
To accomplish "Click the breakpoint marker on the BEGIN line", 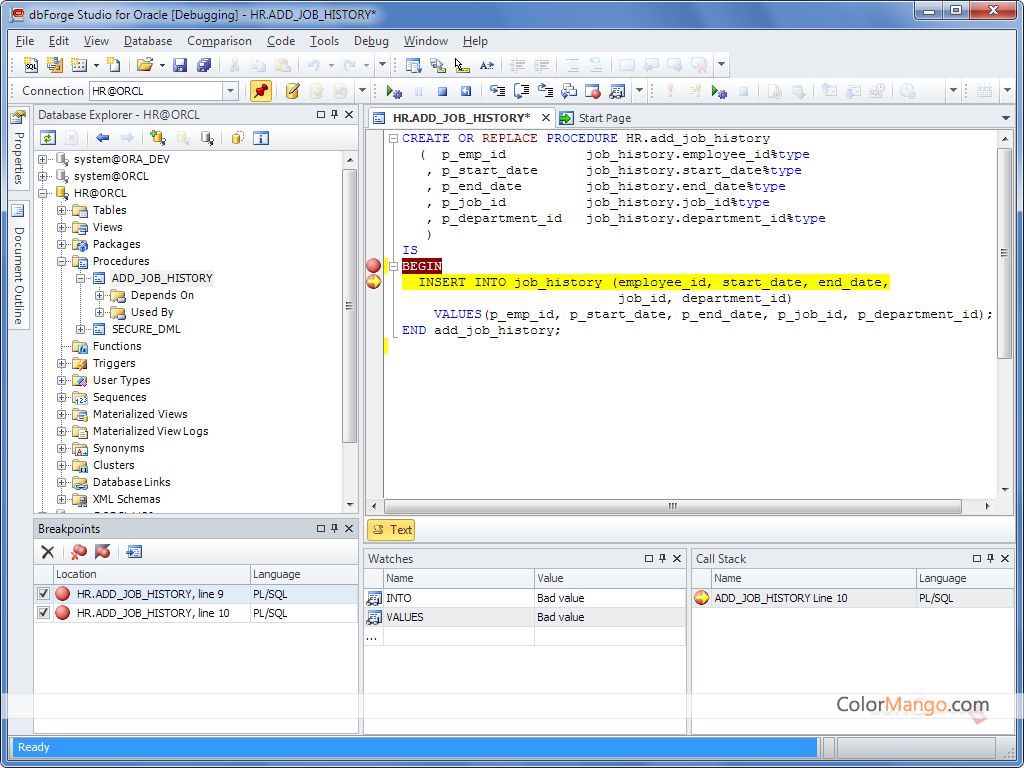I will click(x=373, y=266).
